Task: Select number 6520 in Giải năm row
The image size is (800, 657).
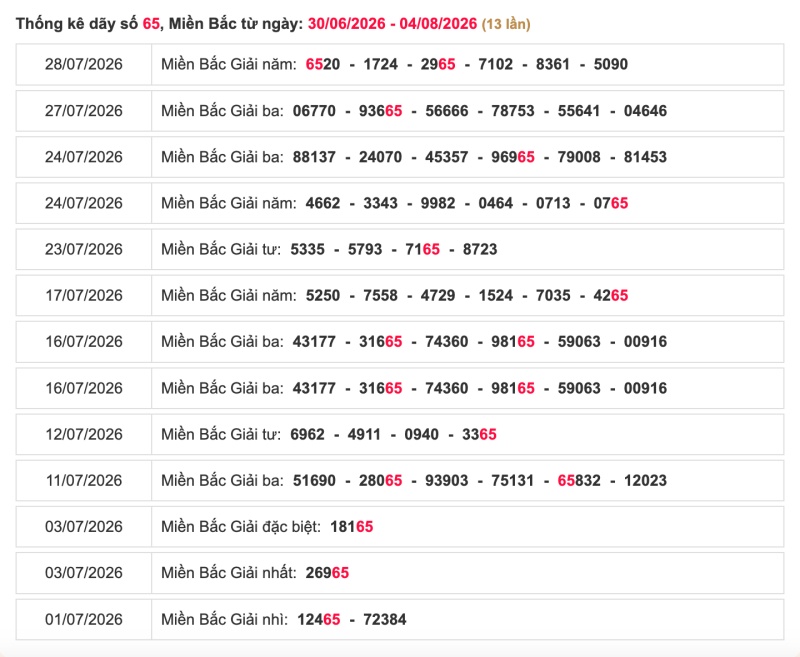Action: pyautogui.click(x=322, y=64)
